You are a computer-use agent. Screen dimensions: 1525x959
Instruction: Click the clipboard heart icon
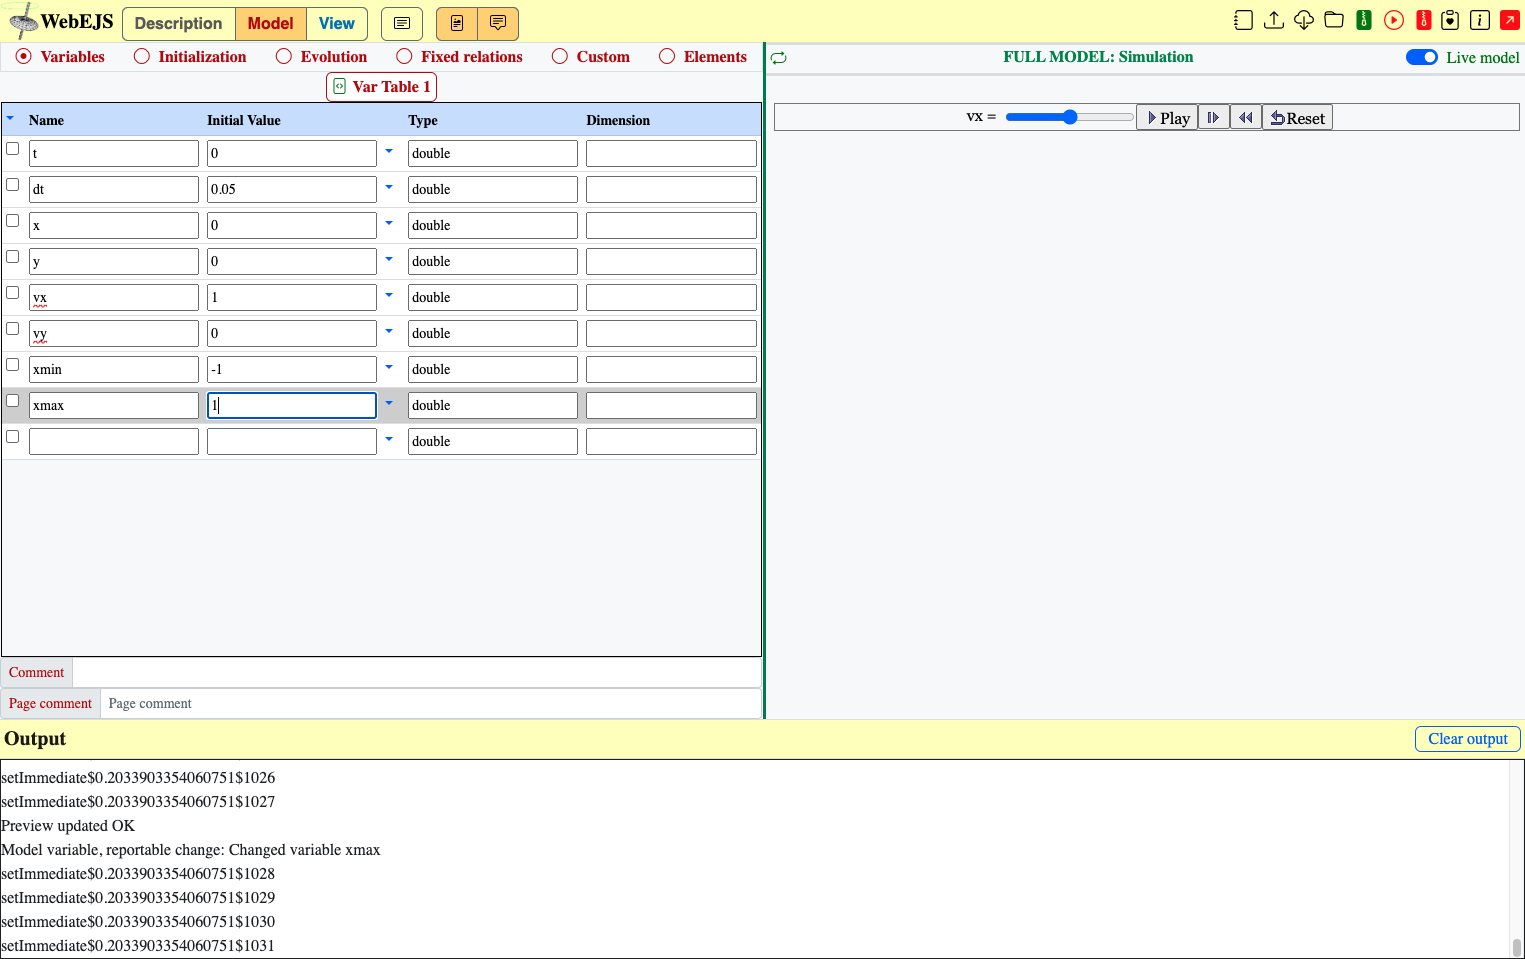tap(1450, 20)
